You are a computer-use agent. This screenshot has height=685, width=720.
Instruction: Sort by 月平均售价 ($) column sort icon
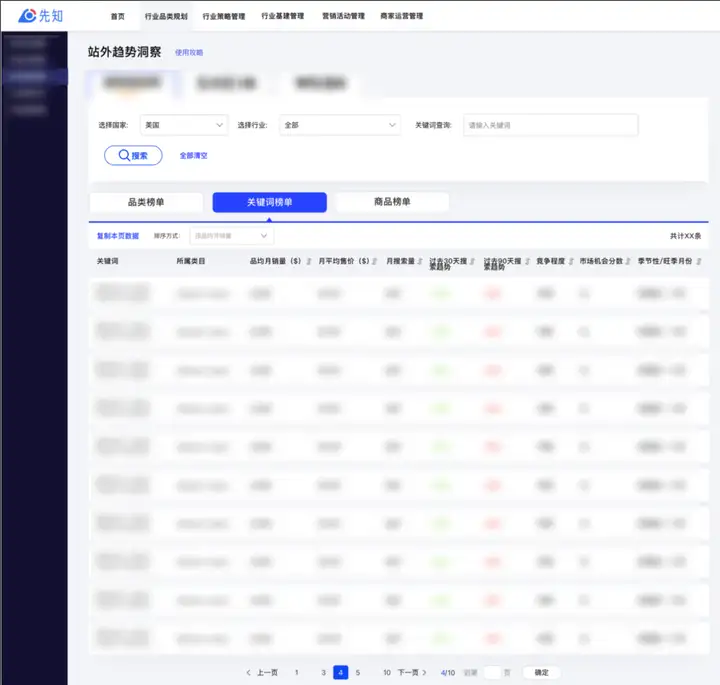point(375,261)
